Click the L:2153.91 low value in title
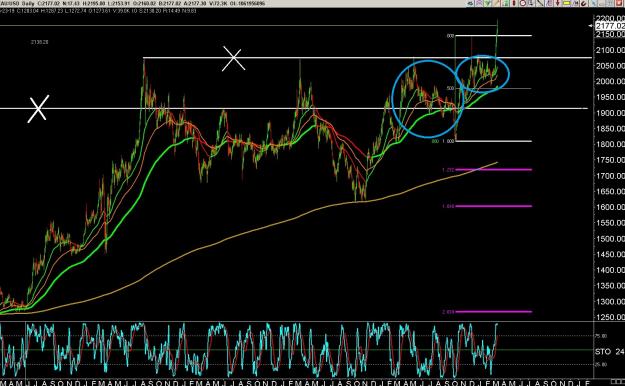This screenshot has height=386, width=625. [118, 4]
